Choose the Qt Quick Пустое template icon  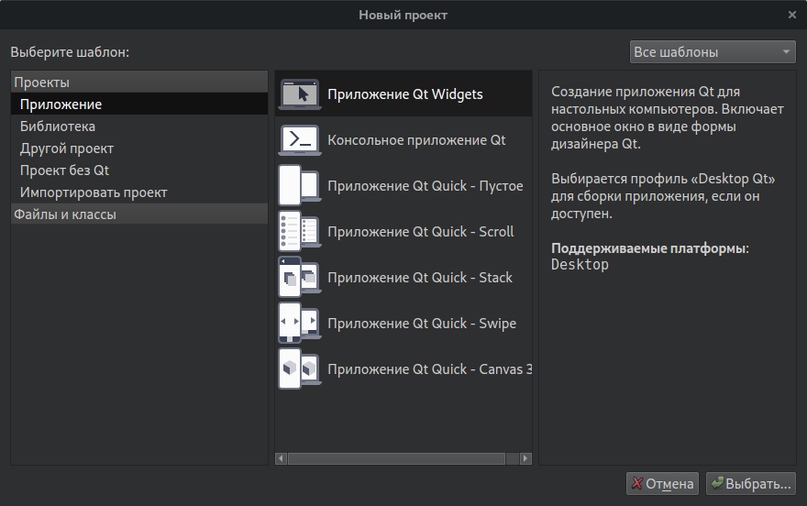pos(300,185)
